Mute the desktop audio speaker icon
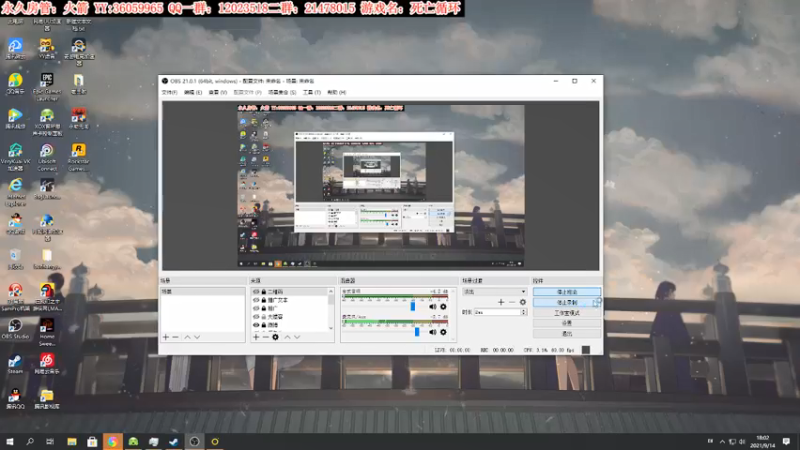Screen dimensions: 800x450 433,307
